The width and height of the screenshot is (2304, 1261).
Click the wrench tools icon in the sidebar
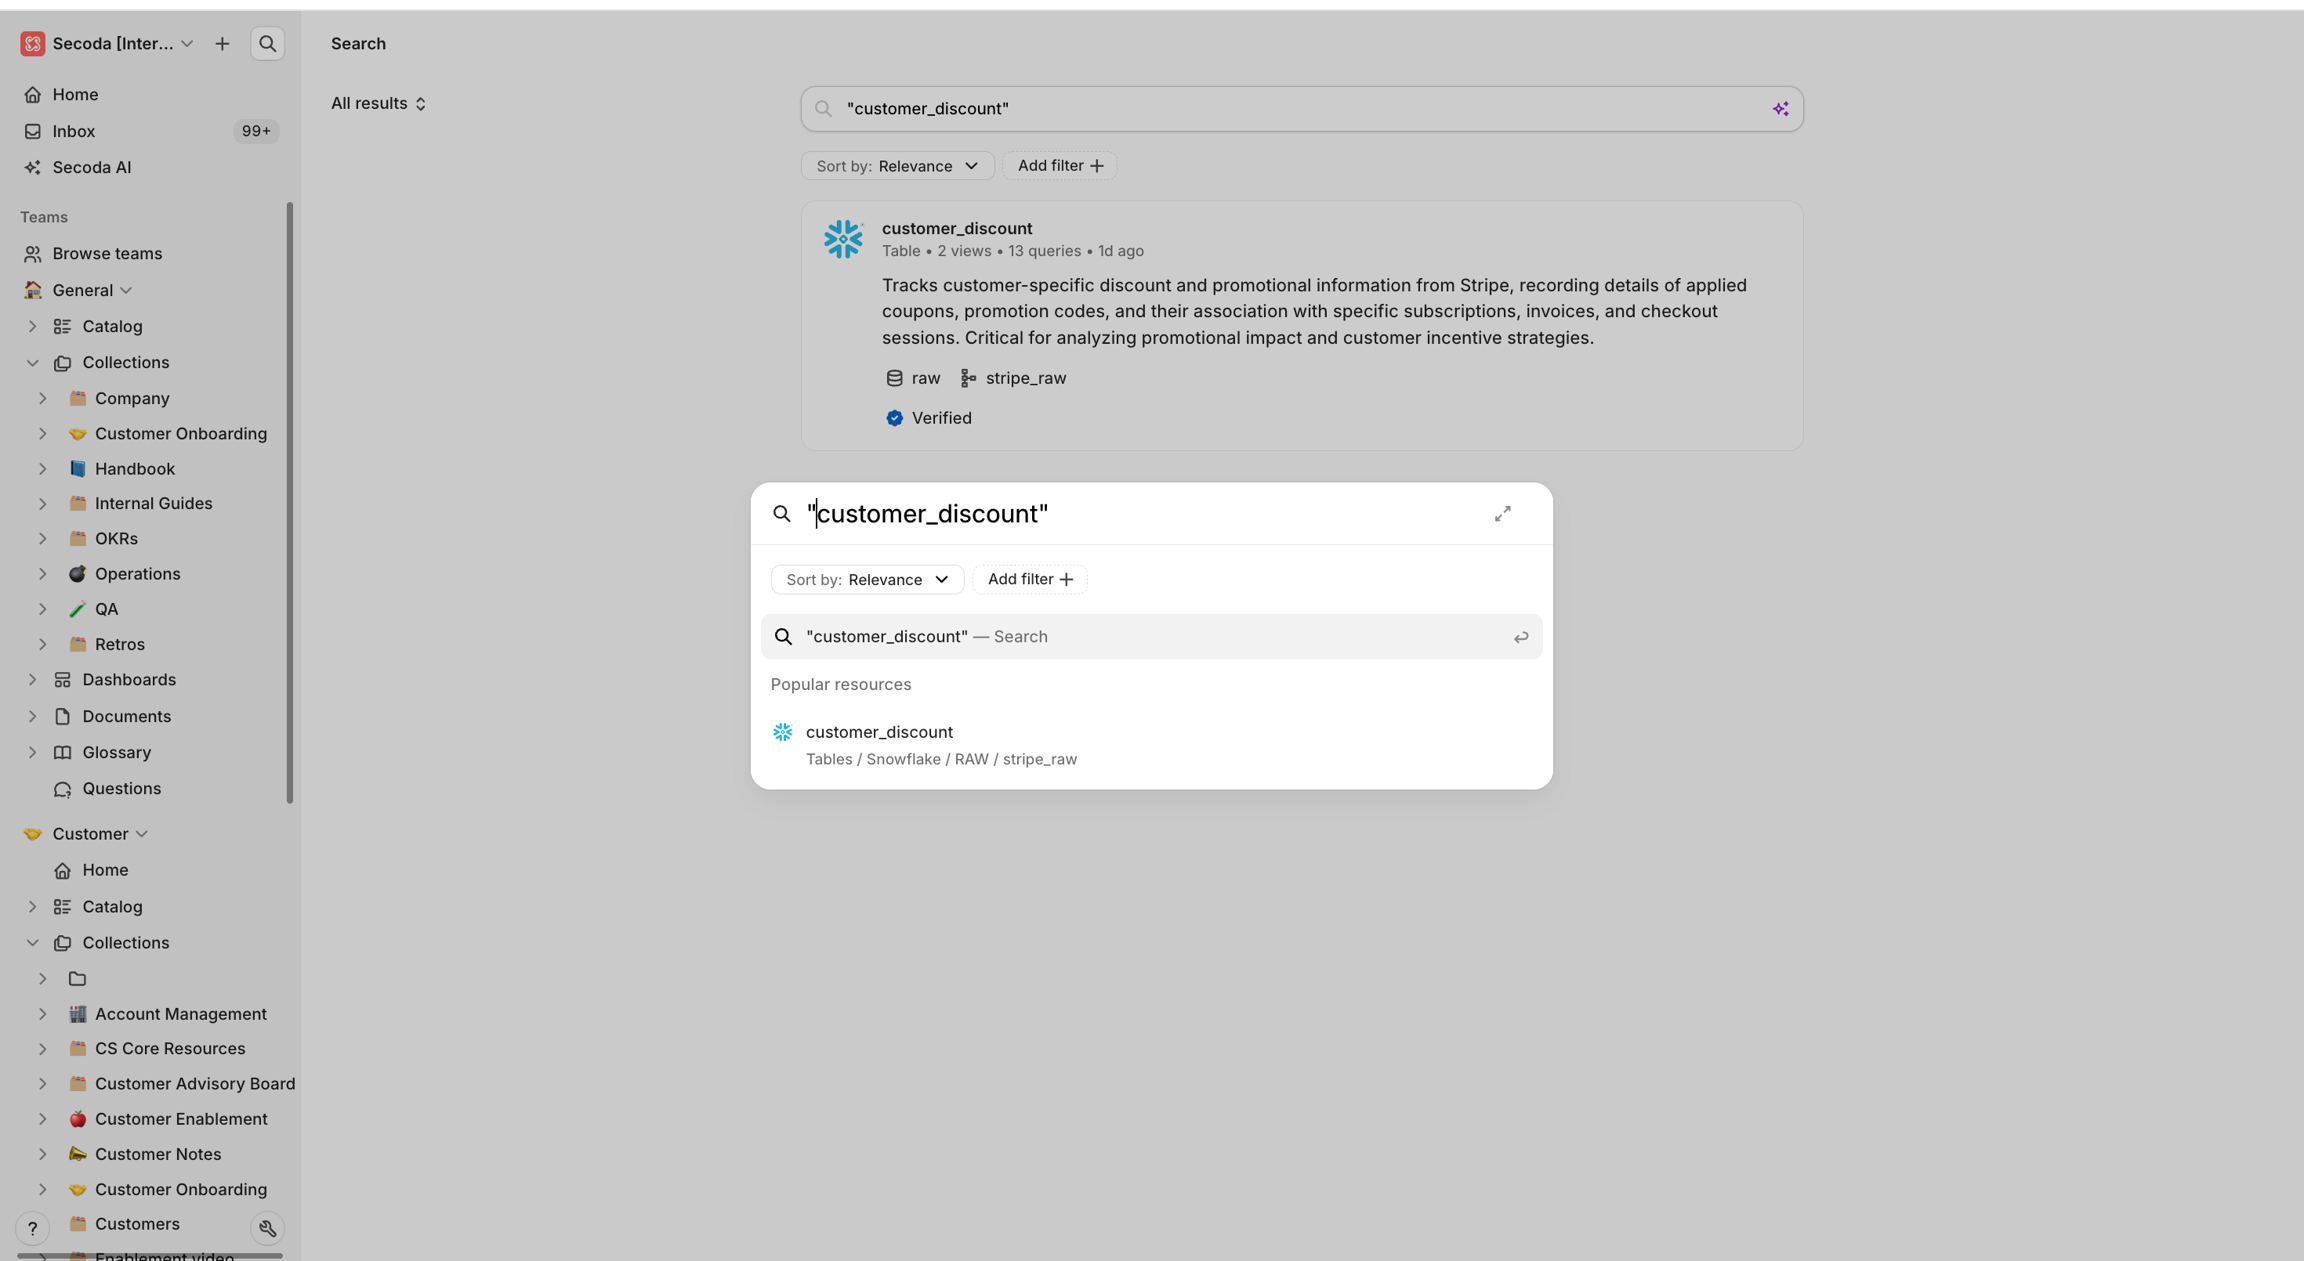point(267,1228)
